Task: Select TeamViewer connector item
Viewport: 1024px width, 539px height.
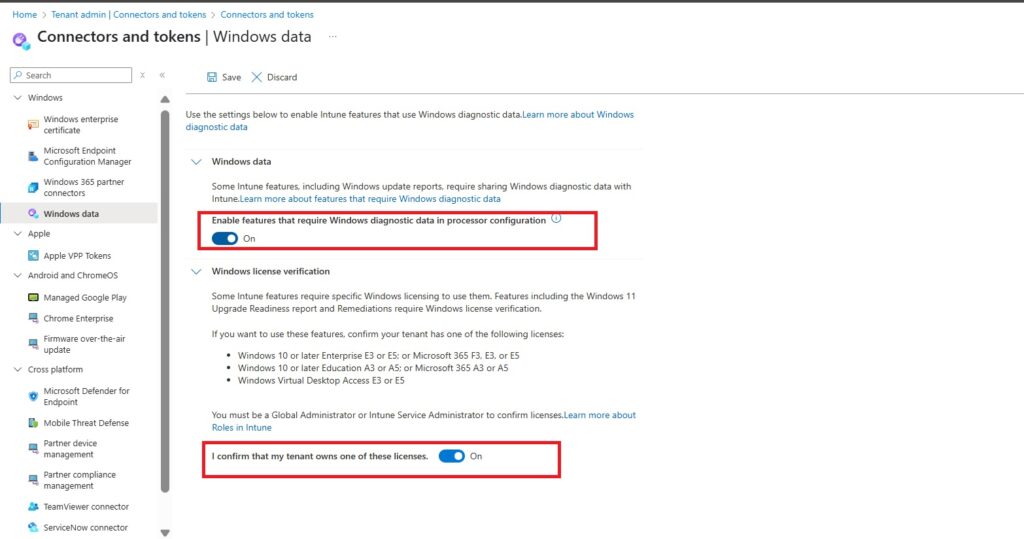Action: click(x=86, y=506)
